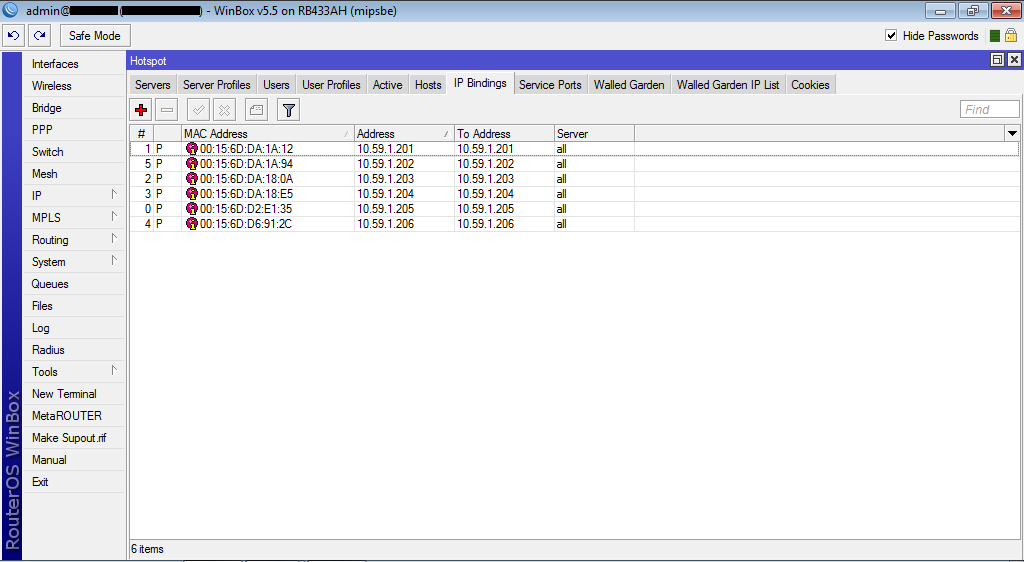Open the User Profiles tab
Viewport: 1024px width, 562px height.
(331, 85)
